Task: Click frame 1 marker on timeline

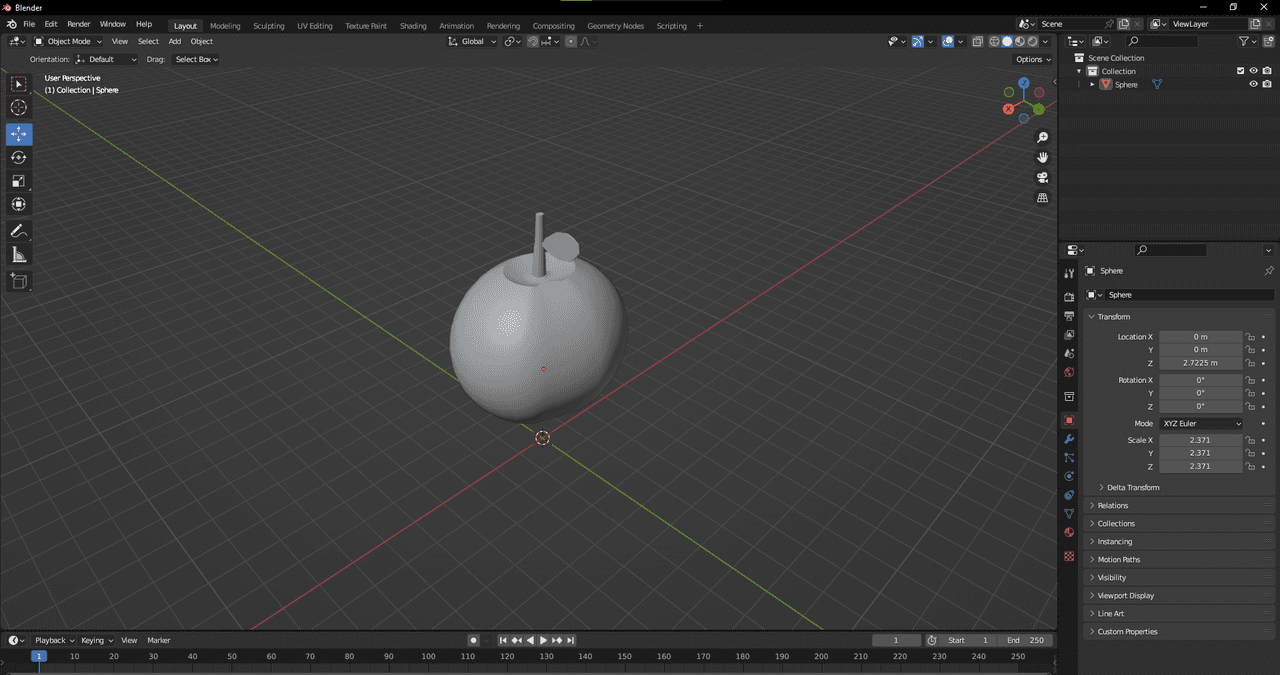Action: click(38, 657)
